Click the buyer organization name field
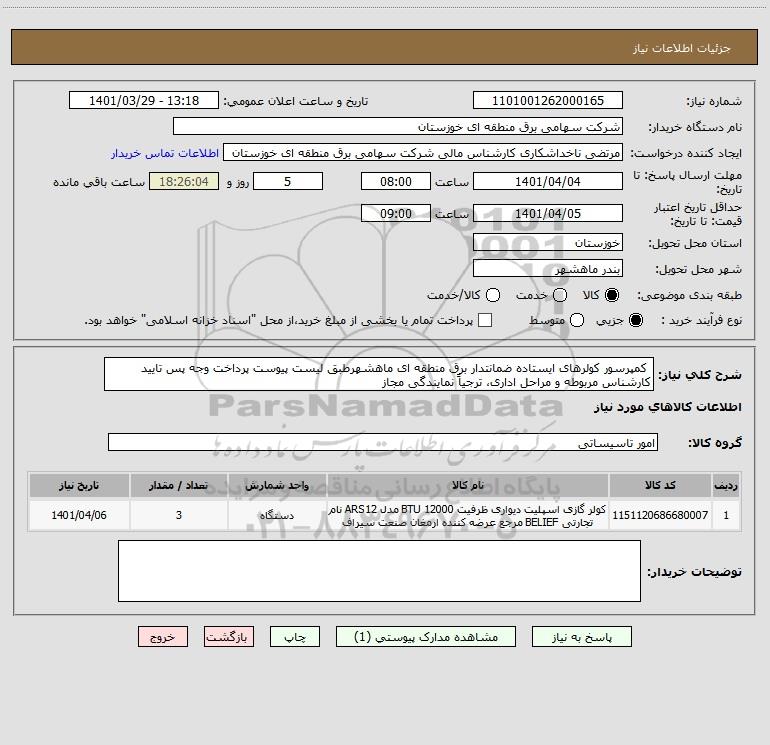This screenshot has height=745, width=770. click(x=398, y=126)
